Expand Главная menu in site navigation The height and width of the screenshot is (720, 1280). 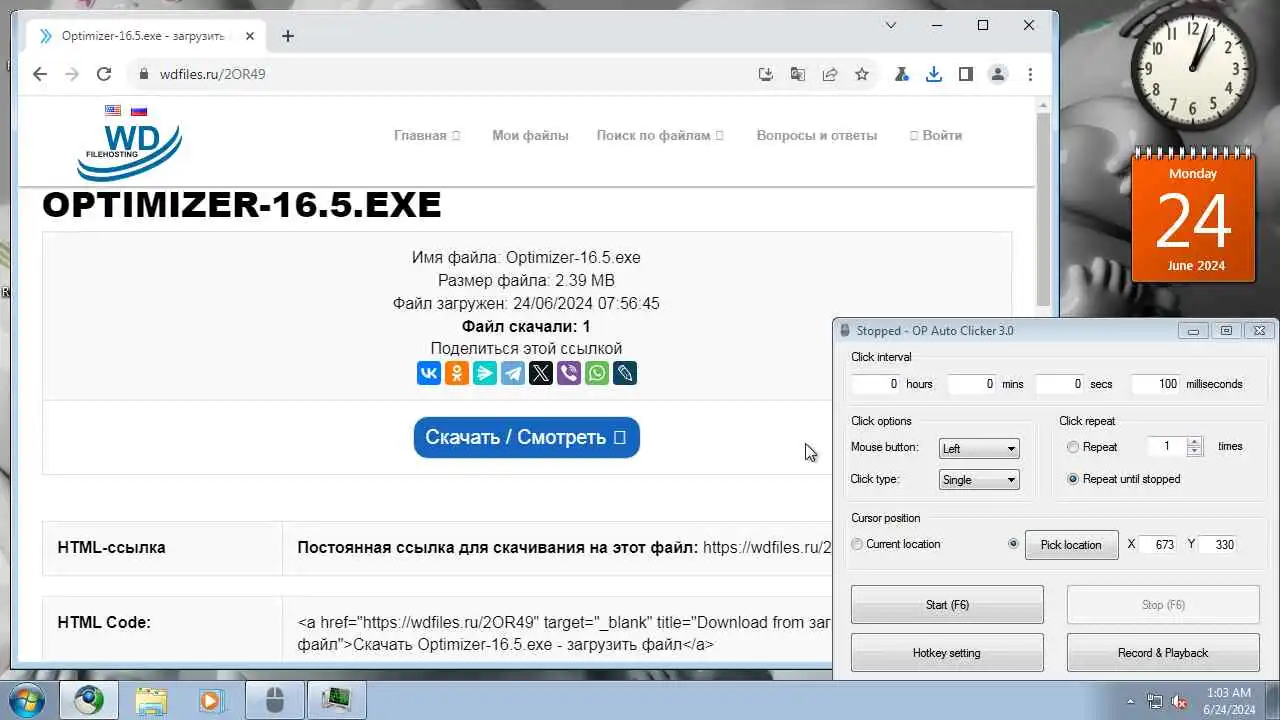[427, 135]
